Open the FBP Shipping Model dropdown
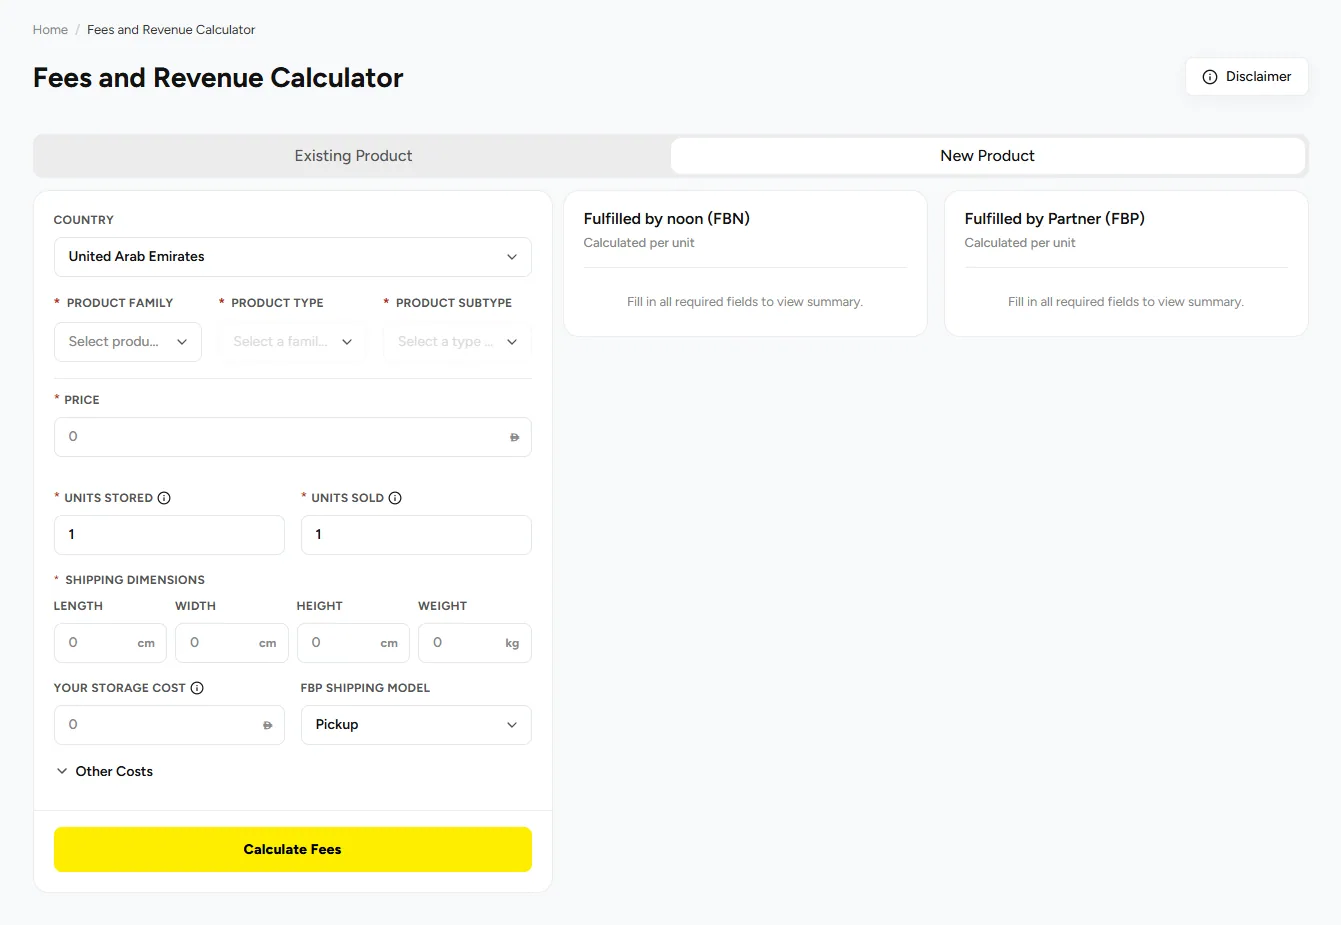The height and width of the screenshot is (925, 1341). click(416, 725)
